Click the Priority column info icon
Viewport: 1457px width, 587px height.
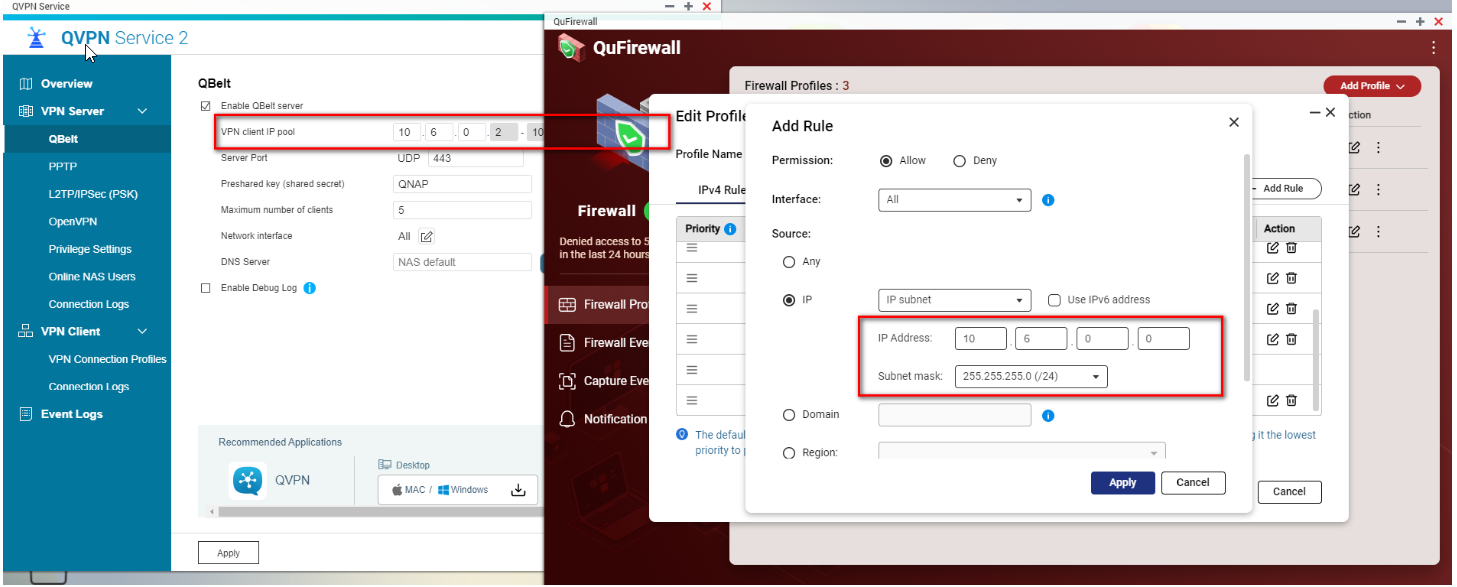[730, 229]
